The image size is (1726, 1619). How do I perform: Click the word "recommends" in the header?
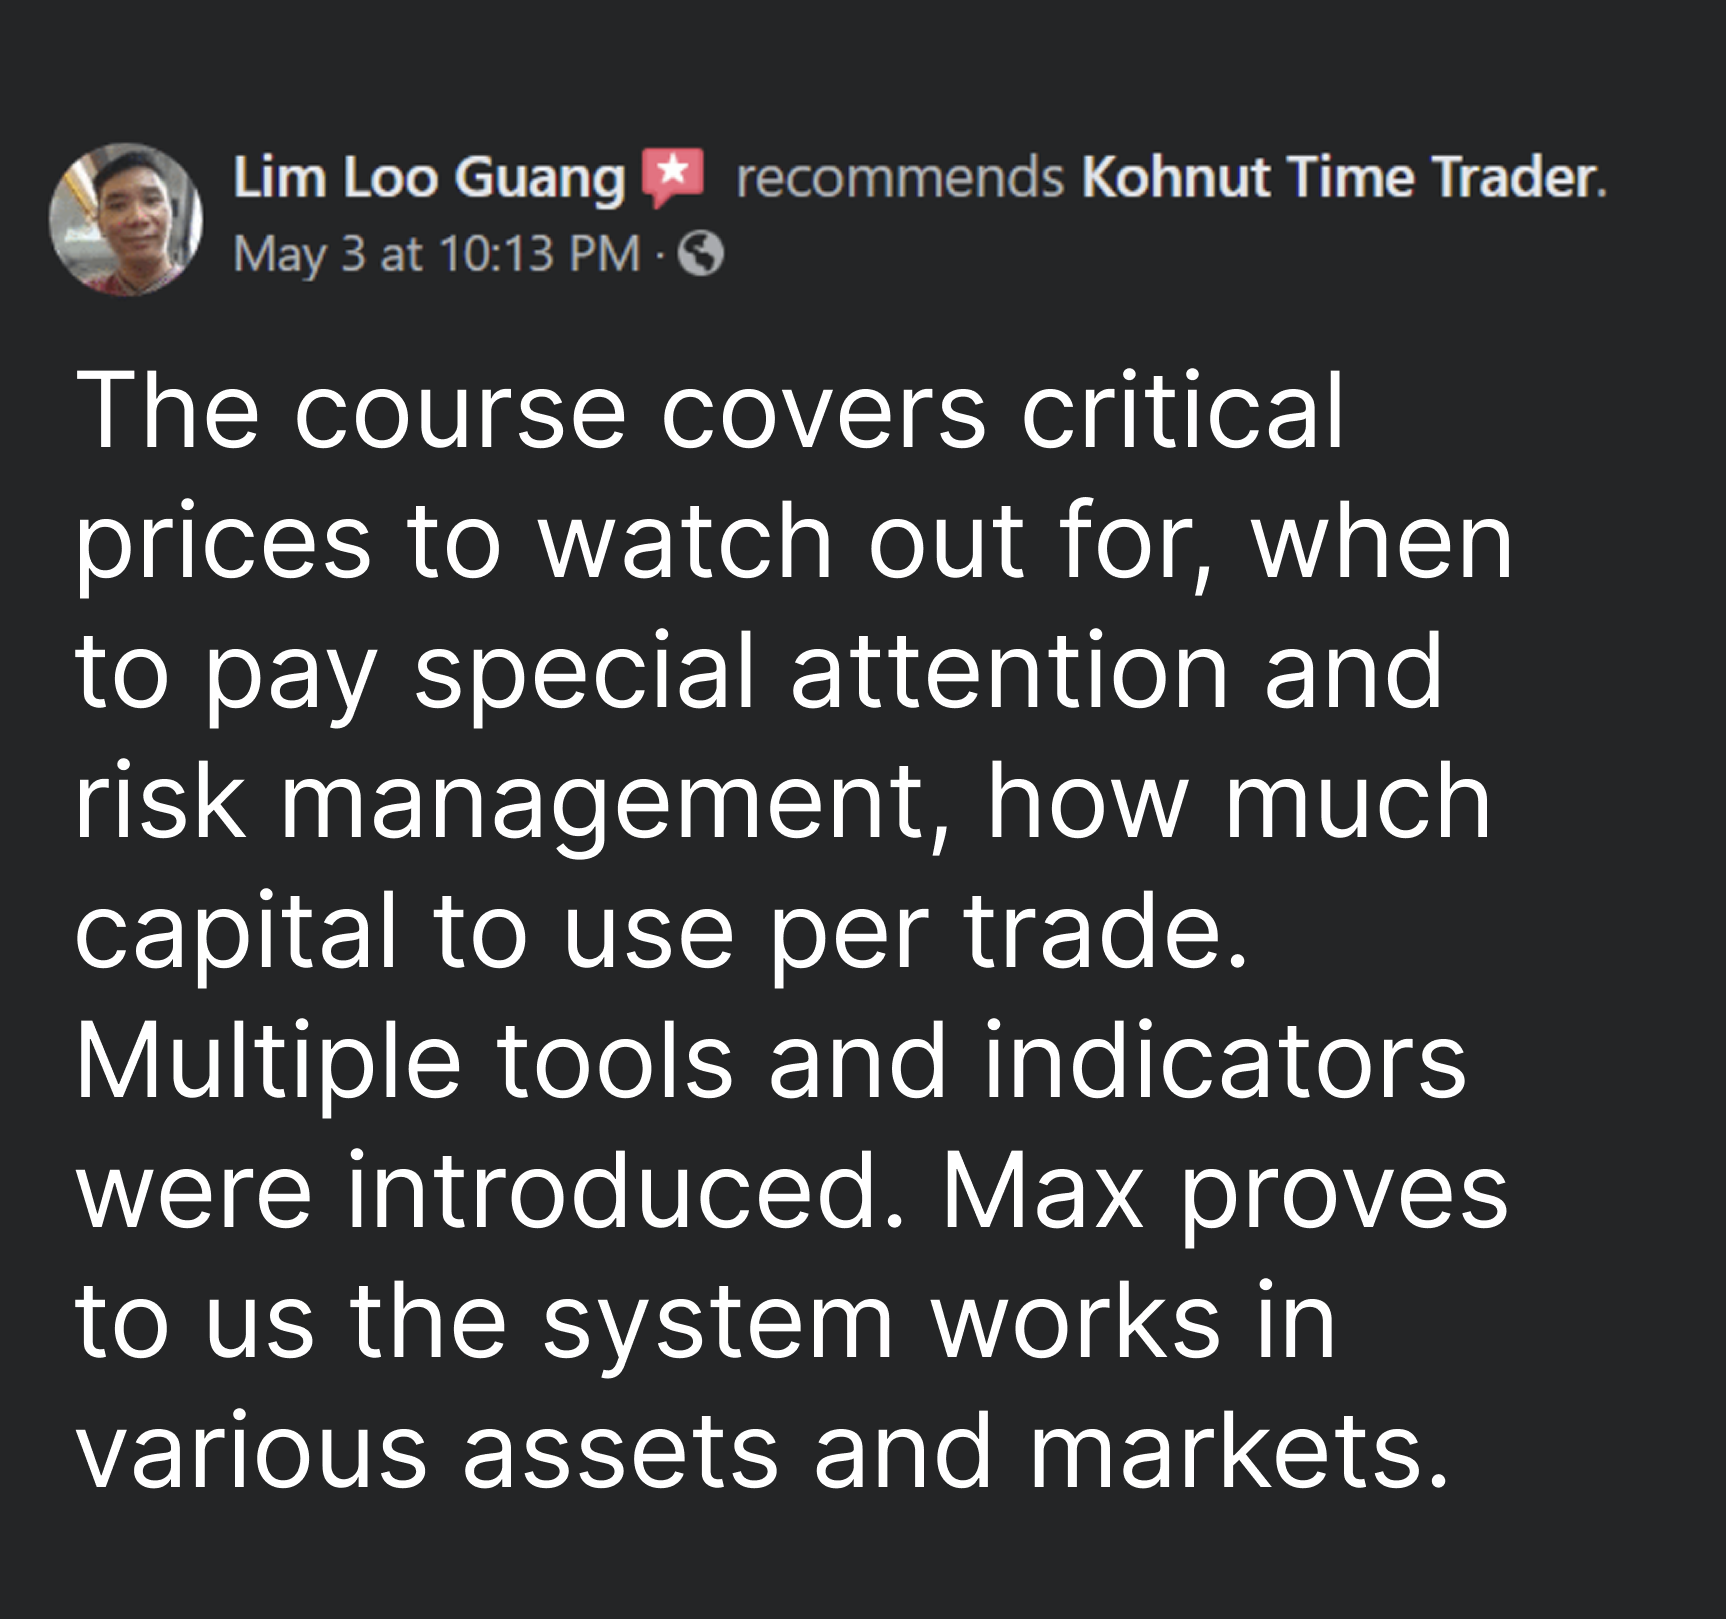[899, 177]
